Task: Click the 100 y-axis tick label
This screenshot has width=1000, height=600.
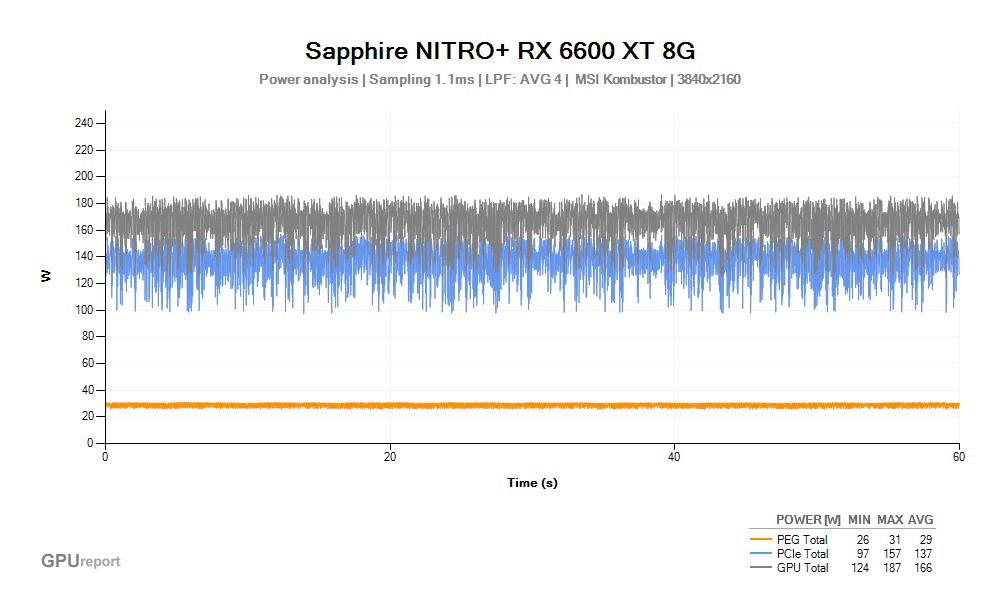Action: pyautogui.click(x=84, y=310)
